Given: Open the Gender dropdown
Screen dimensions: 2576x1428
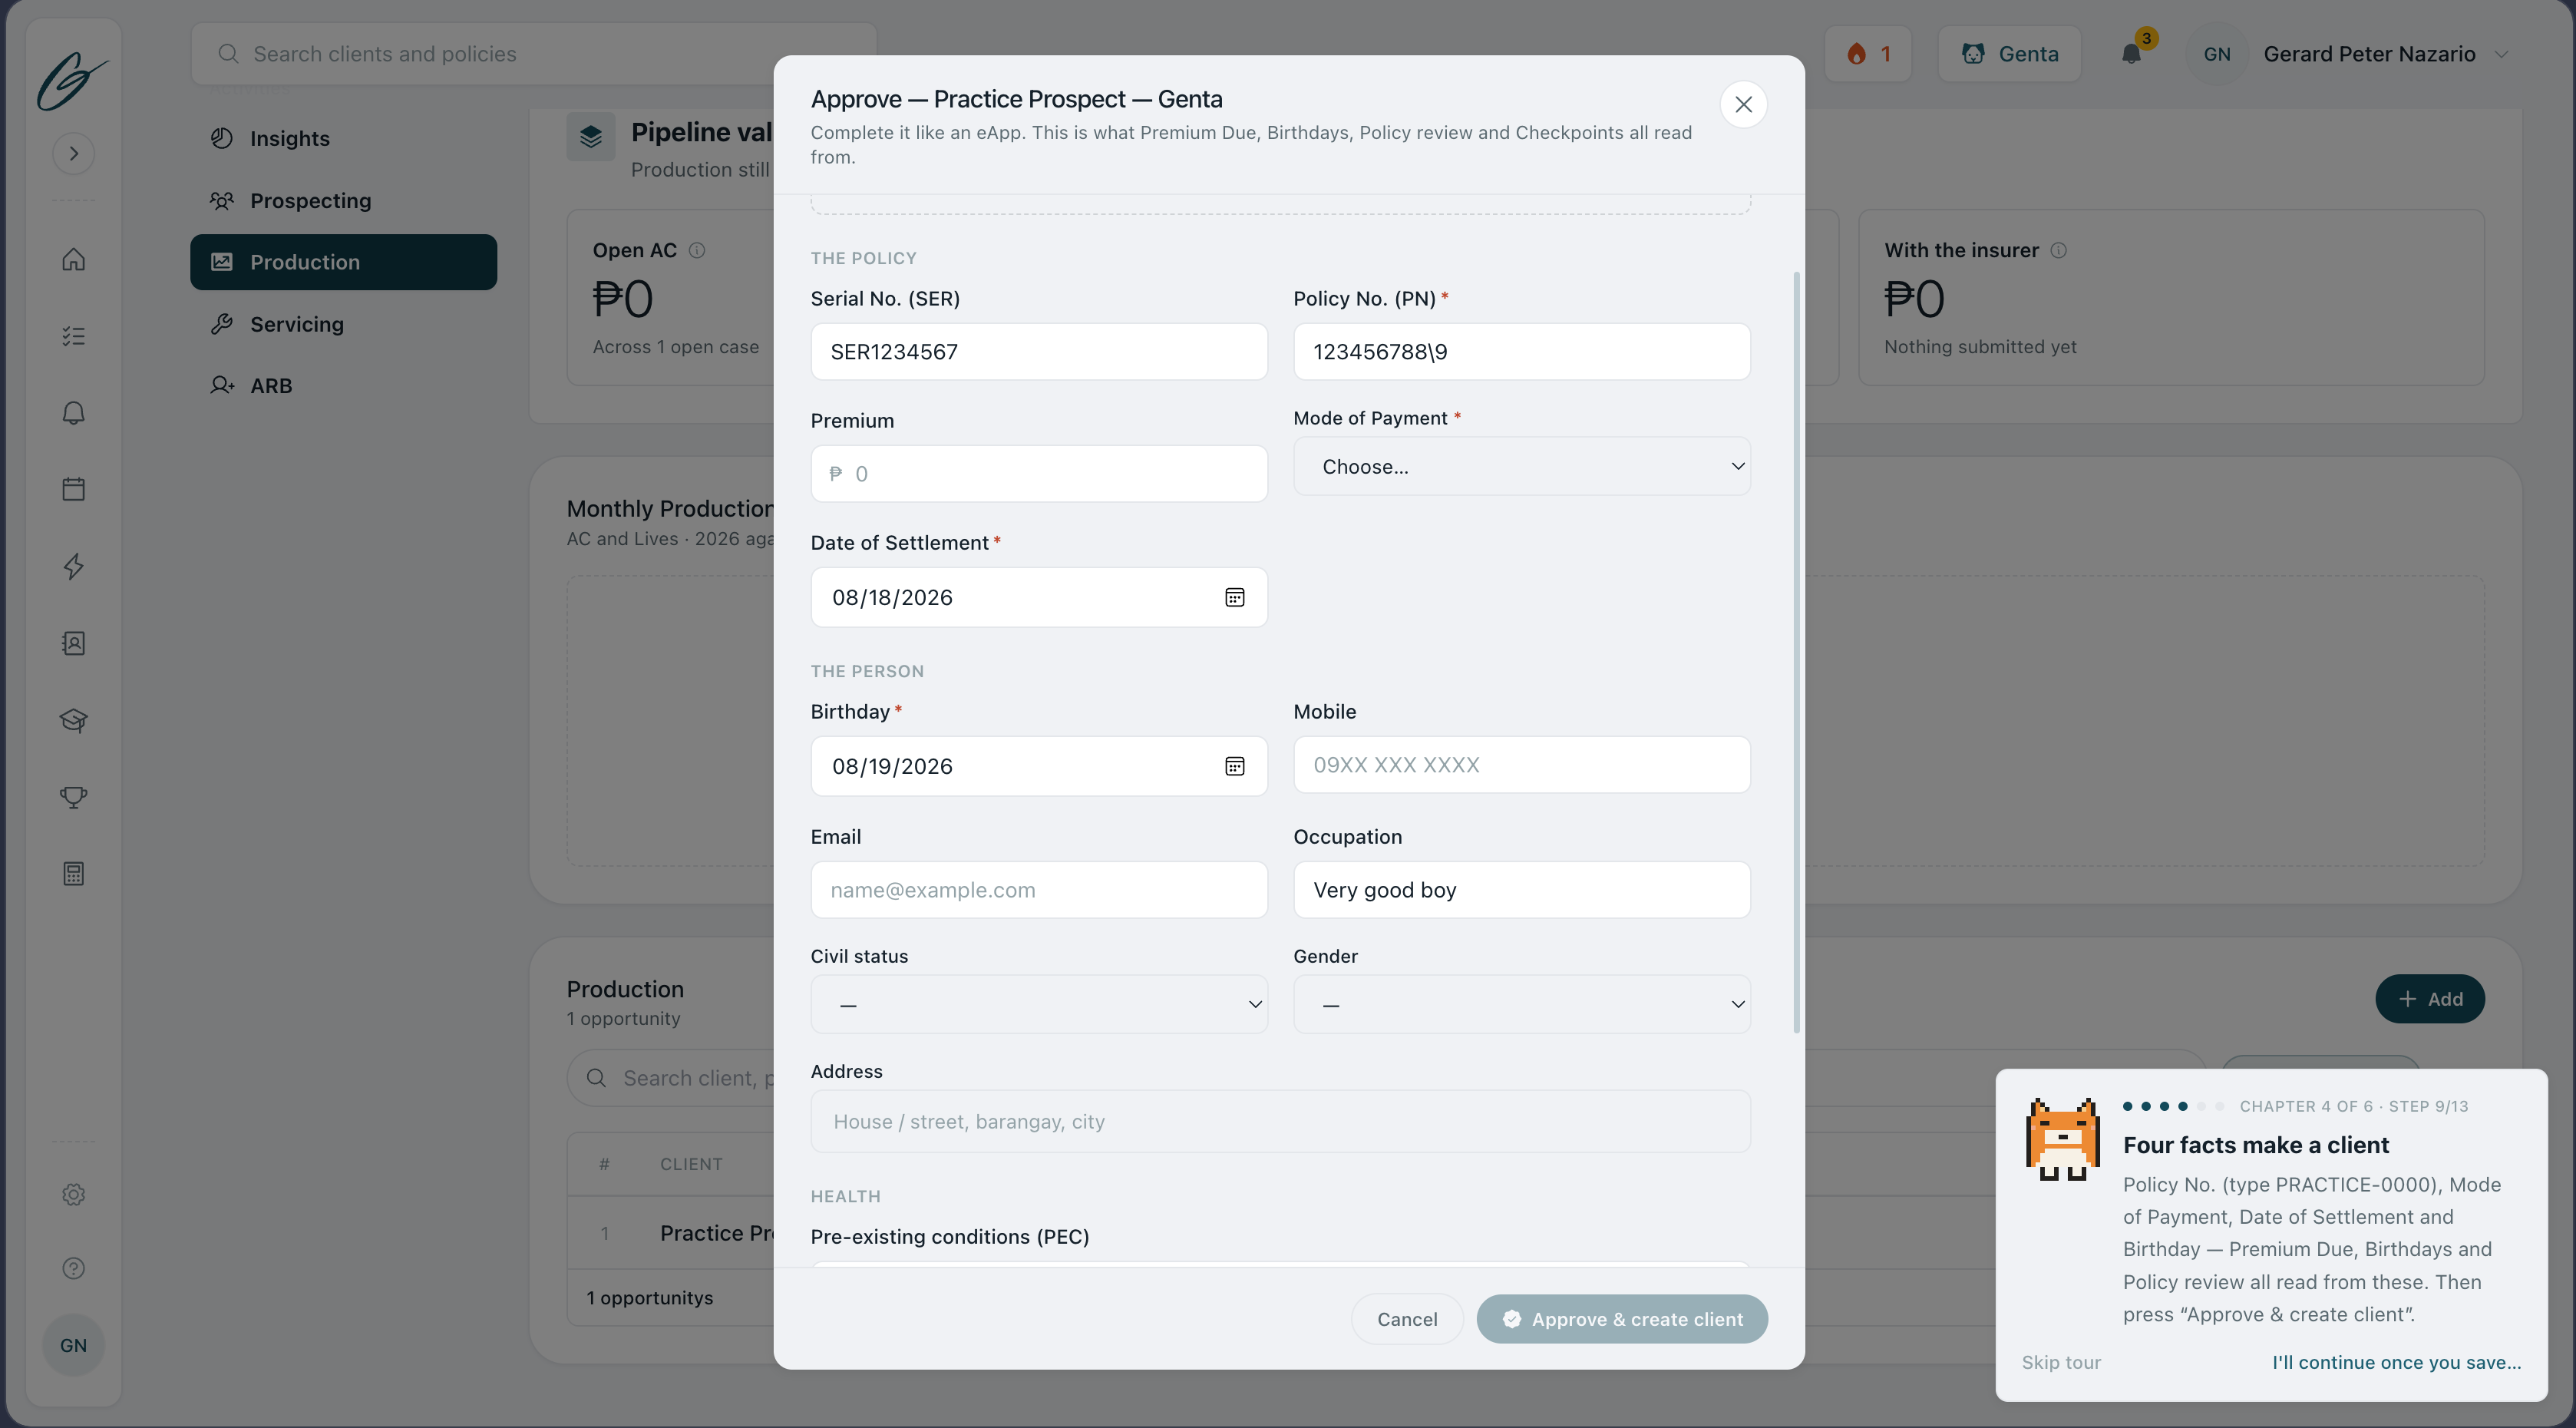Looking at the screenshot, I should point(1521,1005).
